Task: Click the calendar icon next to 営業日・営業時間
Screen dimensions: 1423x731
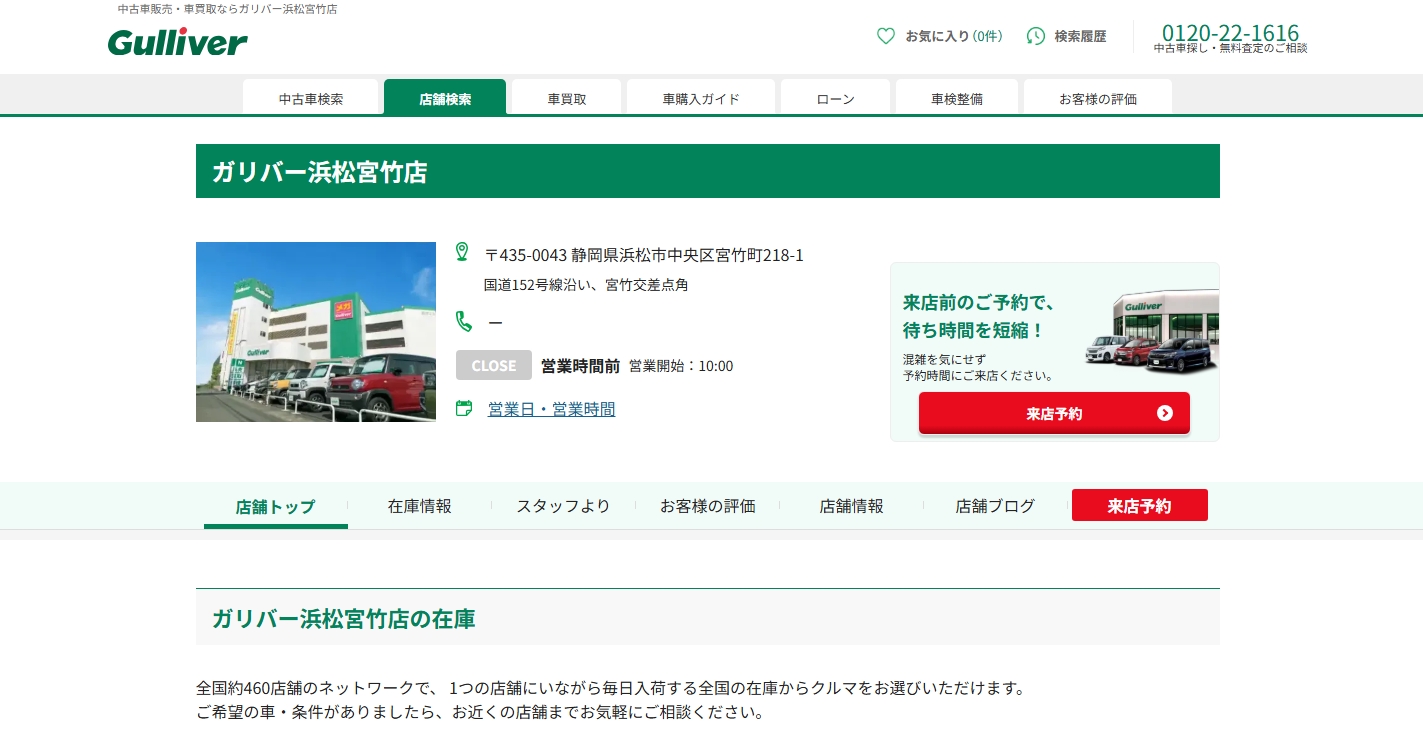Action: [464, 408]
